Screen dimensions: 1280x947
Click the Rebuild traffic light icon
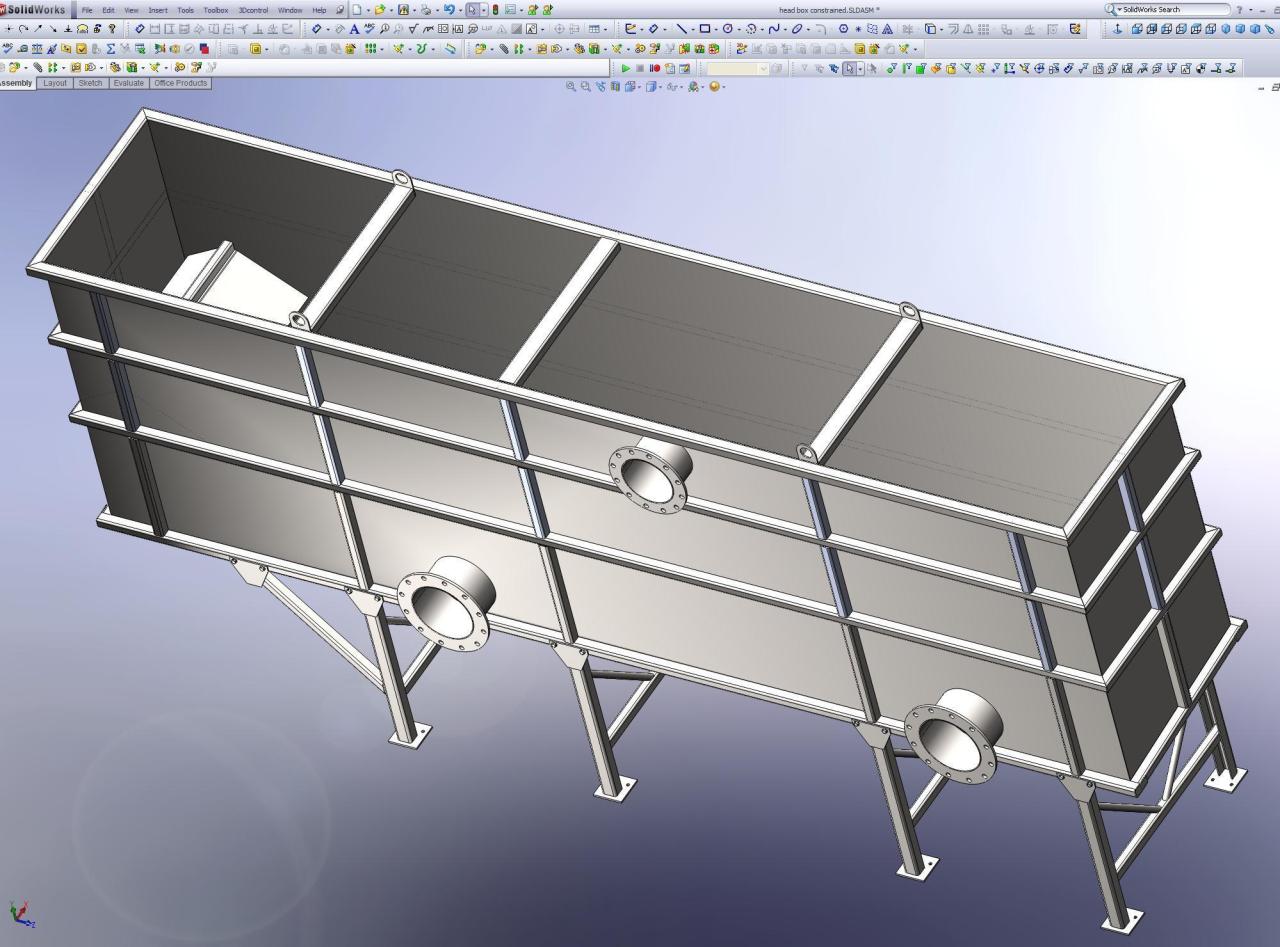495,10
